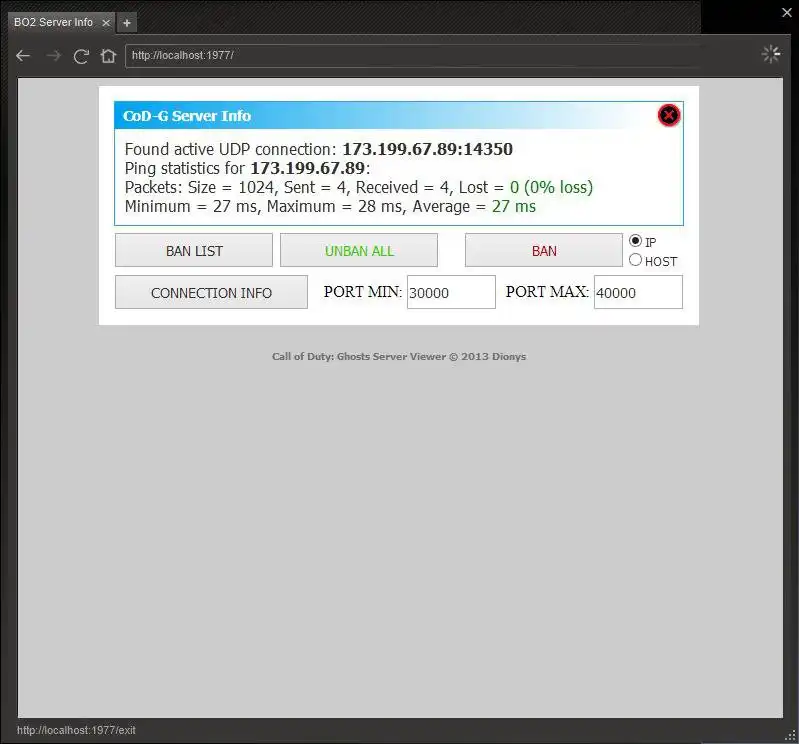Close the BO2 Server Info tab
This screenshot has width=799, height=744.
tap(106, 23)
